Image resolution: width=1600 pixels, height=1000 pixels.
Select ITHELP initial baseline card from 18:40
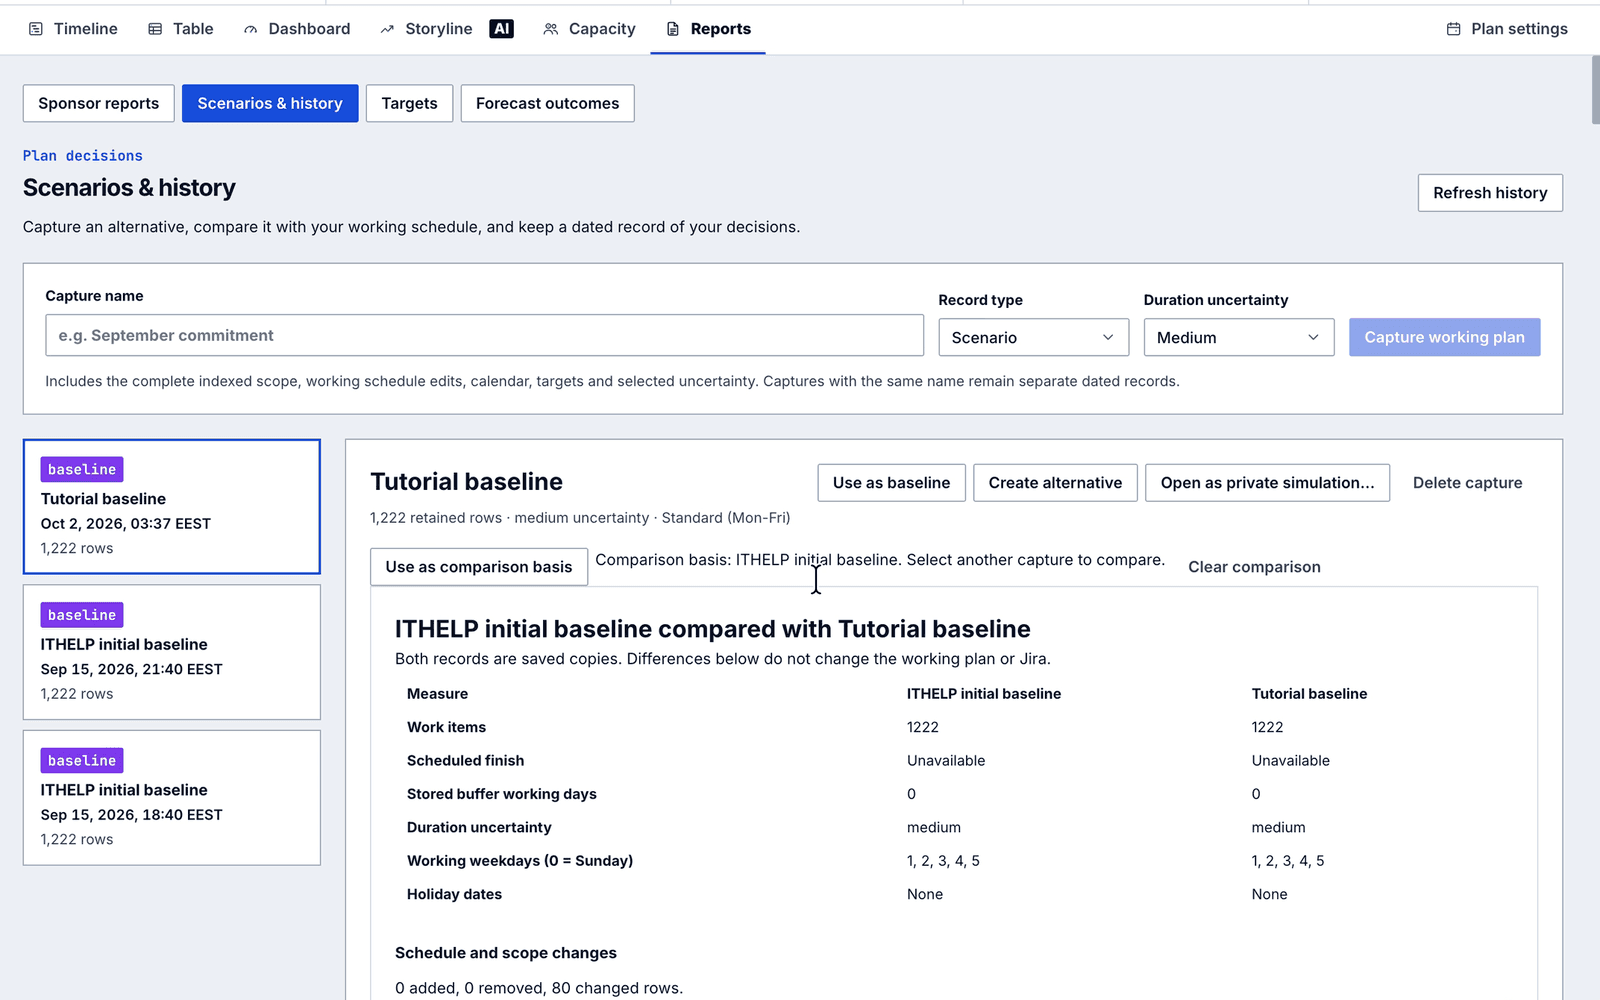tap(172, 798)
